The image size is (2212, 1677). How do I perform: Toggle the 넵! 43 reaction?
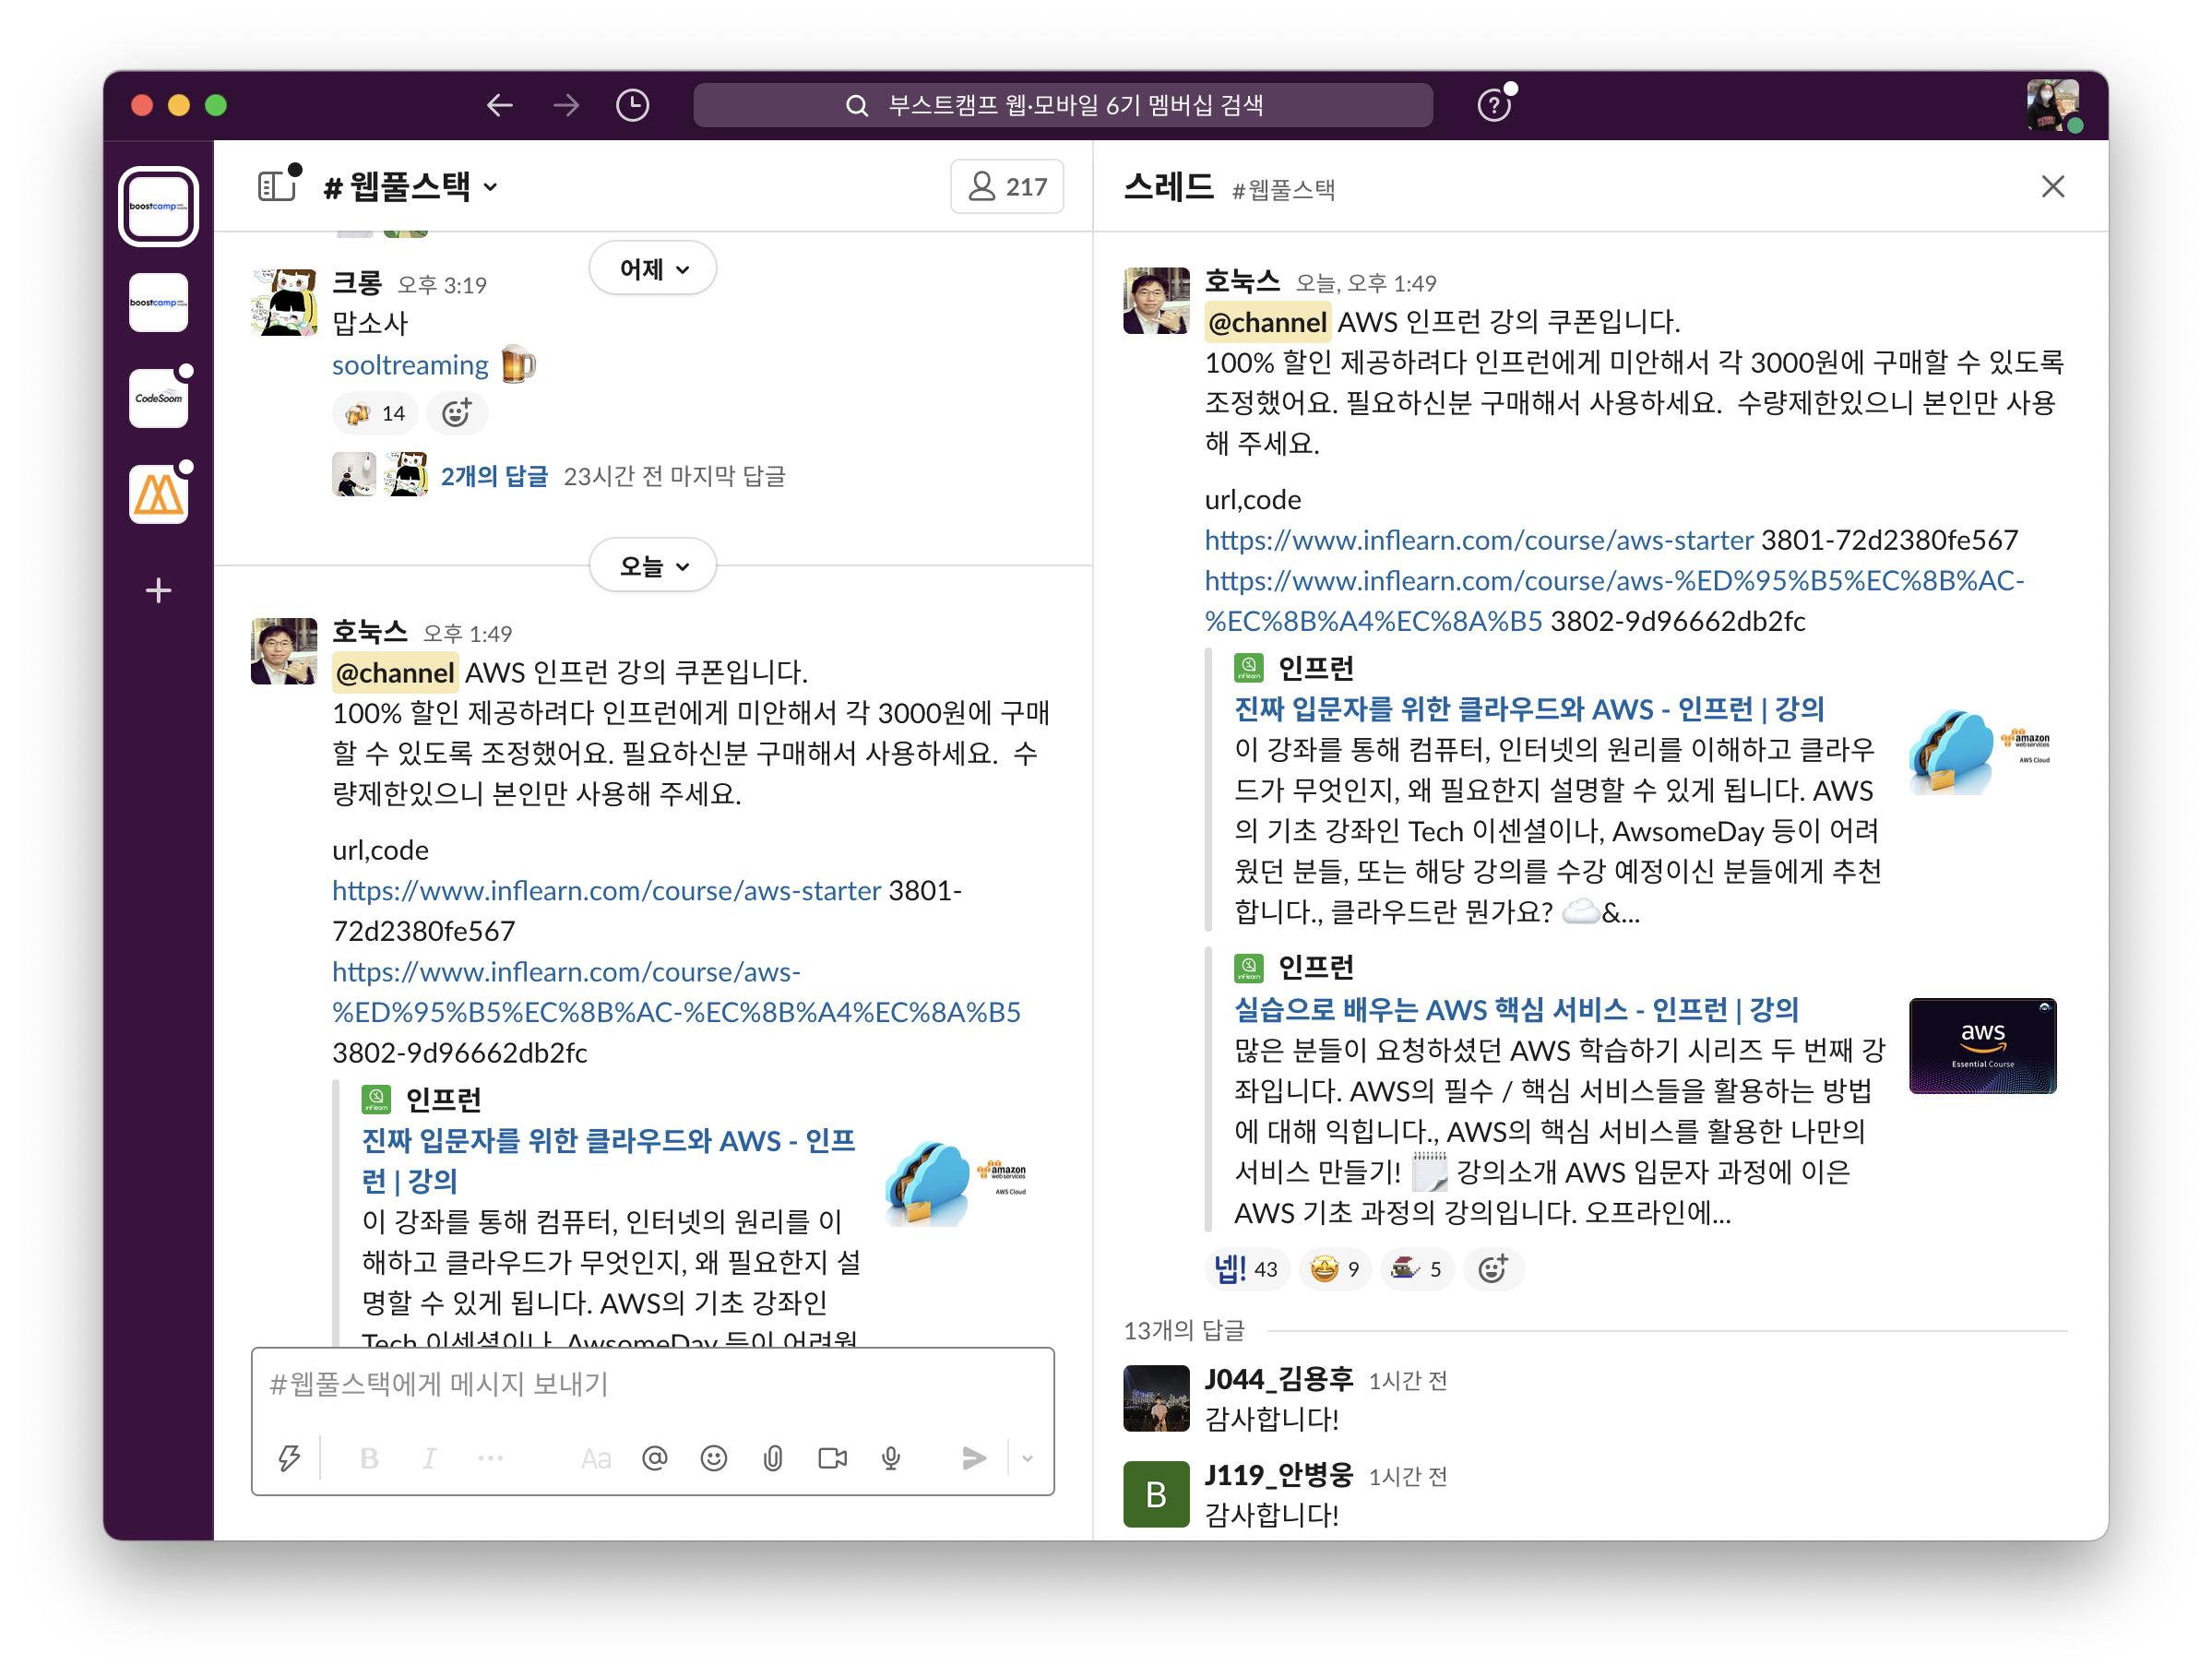point(1246,1269)
